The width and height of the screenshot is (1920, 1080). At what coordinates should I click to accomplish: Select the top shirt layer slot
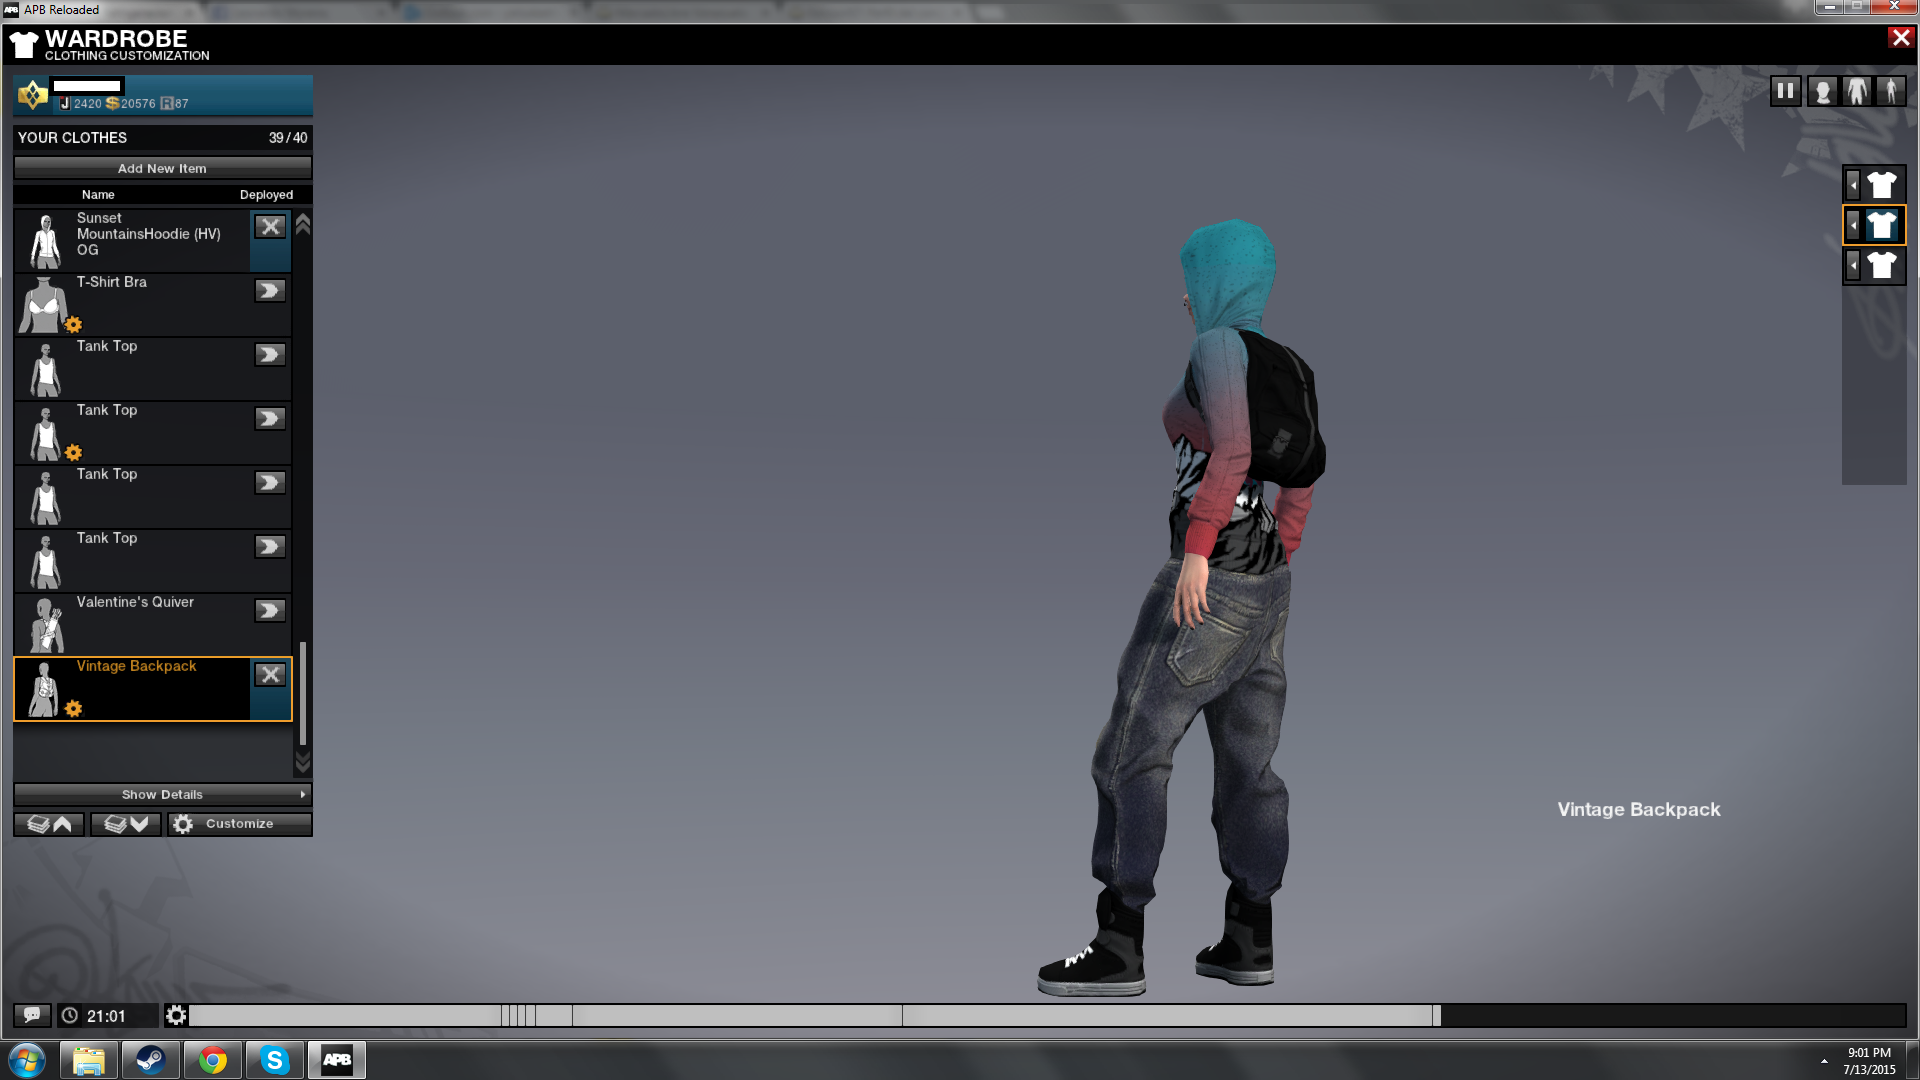[1882, 185]
